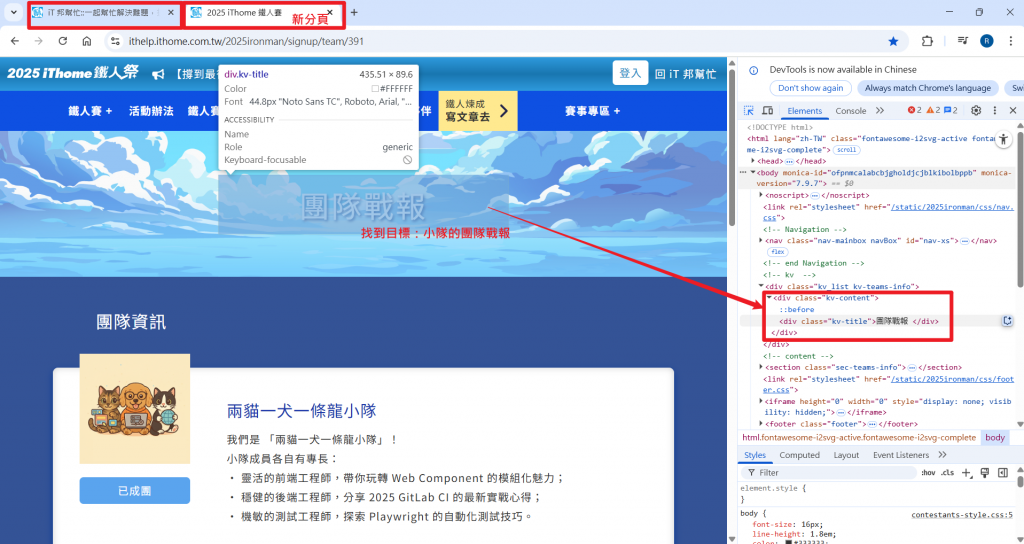Switch to the Elements panel tab

point(805,111)
